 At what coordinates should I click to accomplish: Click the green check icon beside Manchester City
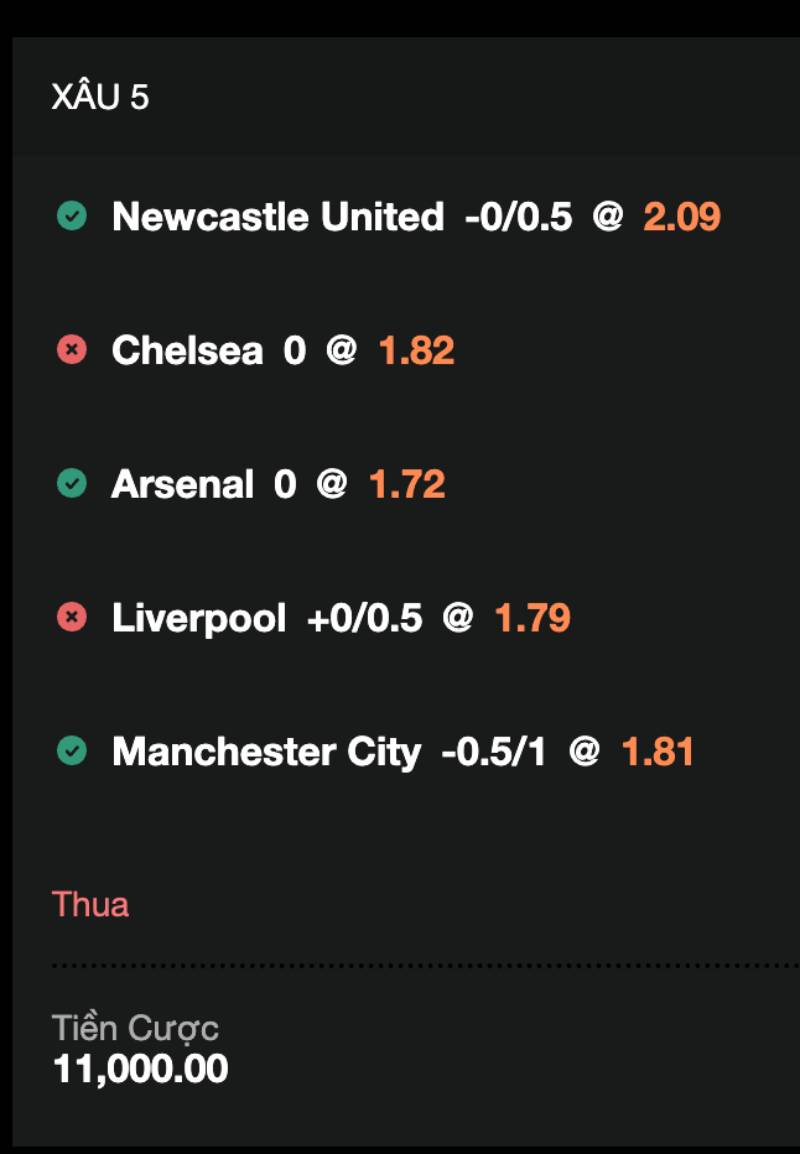click(71, 751)
